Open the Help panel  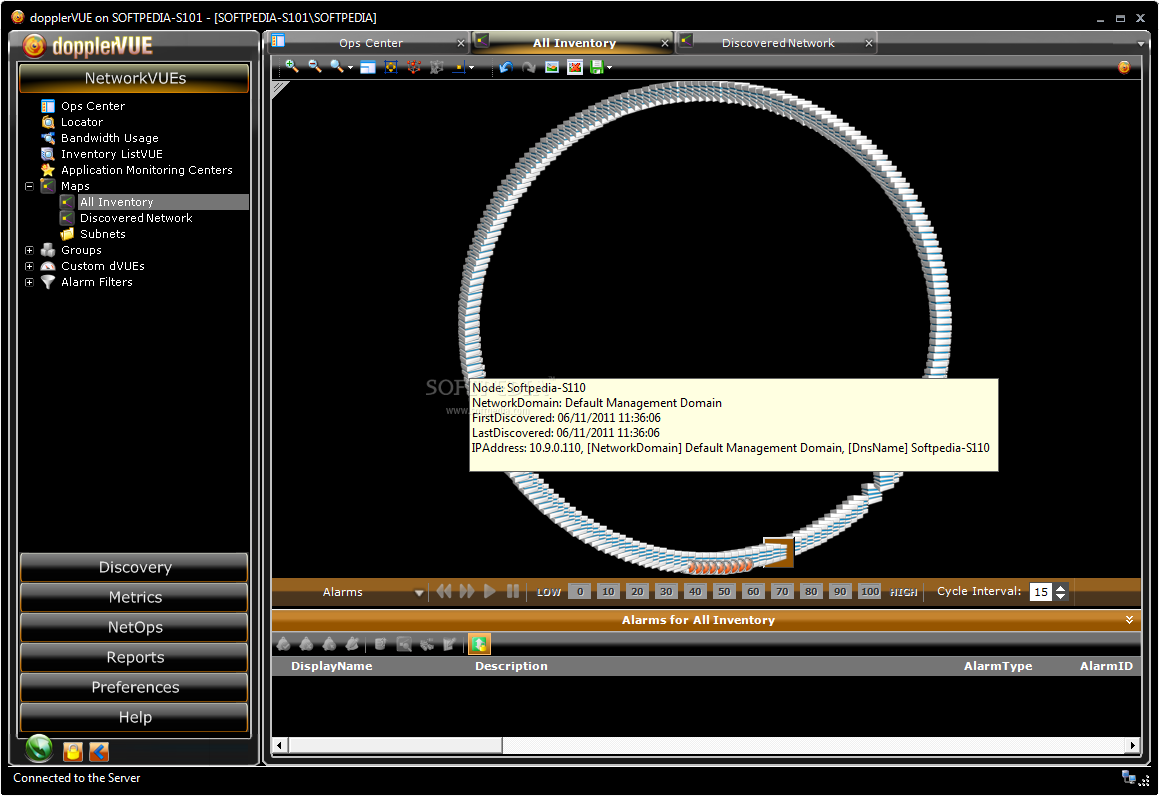tap(135, 717)
